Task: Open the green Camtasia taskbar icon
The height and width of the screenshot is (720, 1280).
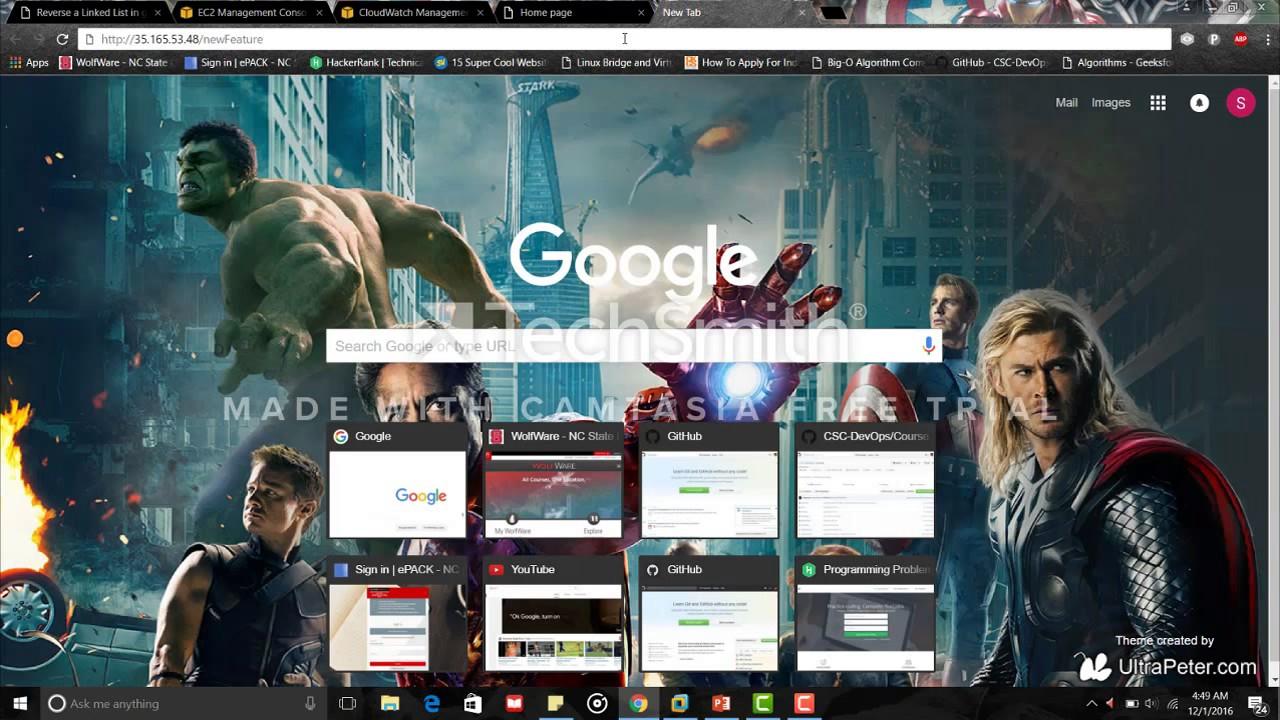Action: [763, 703]
